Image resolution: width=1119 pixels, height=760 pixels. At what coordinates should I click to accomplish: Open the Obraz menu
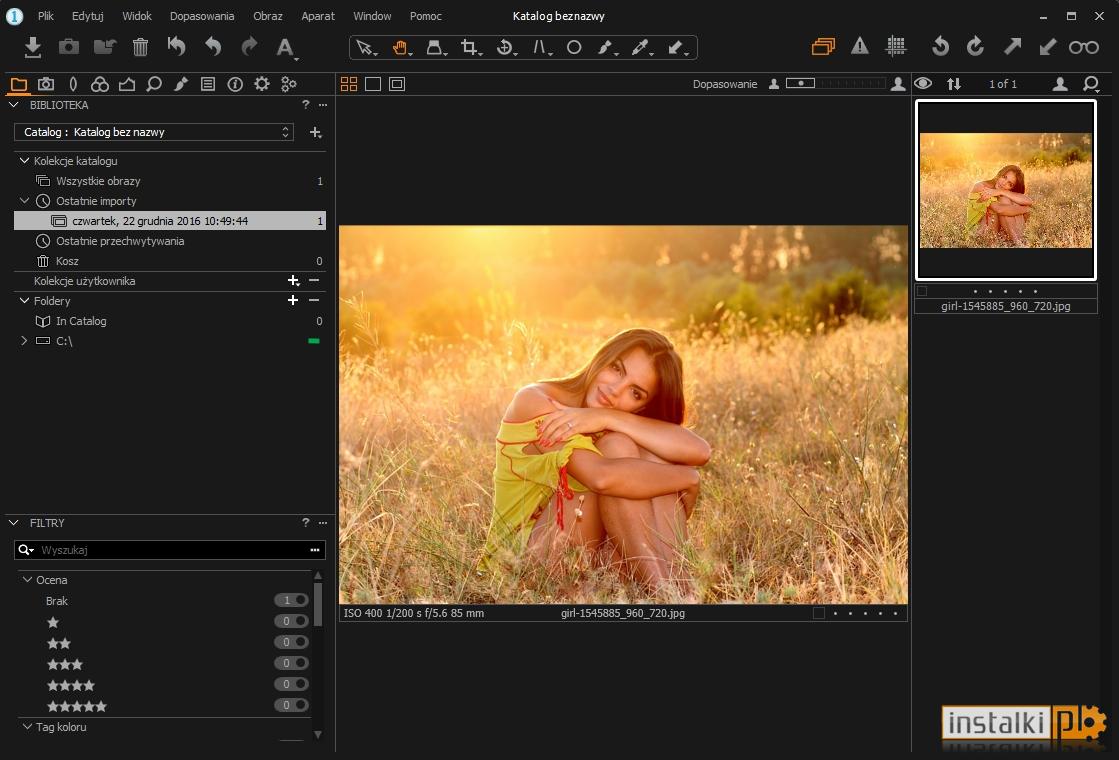tap(268, 16)
